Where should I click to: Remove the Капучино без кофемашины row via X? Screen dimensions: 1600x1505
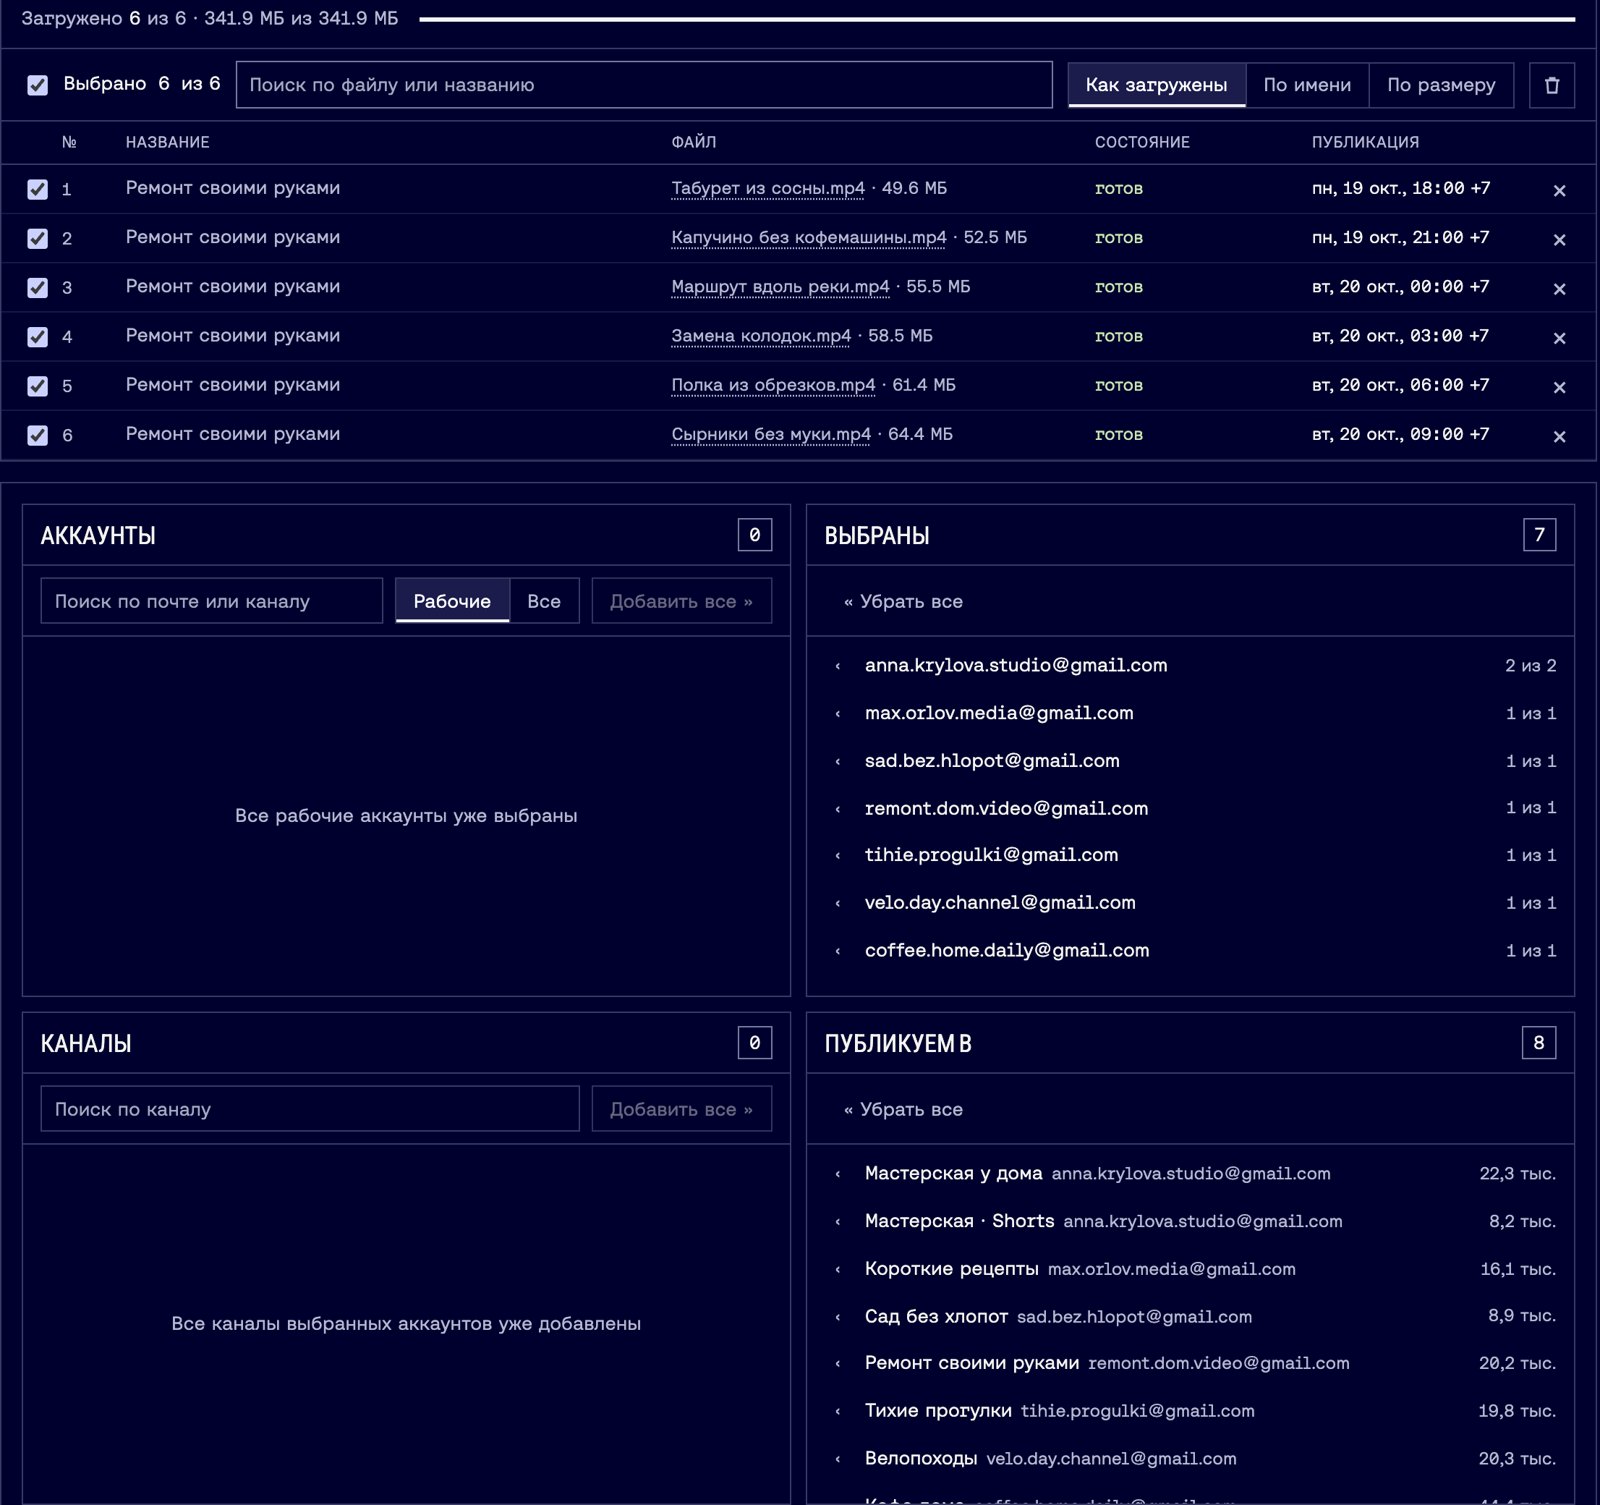tap(1559, 239)
